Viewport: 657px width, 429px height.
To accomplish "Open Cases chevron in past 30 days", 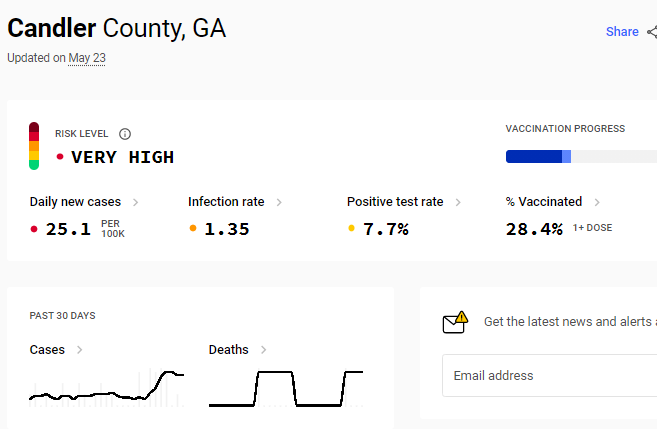I will 80,350.
